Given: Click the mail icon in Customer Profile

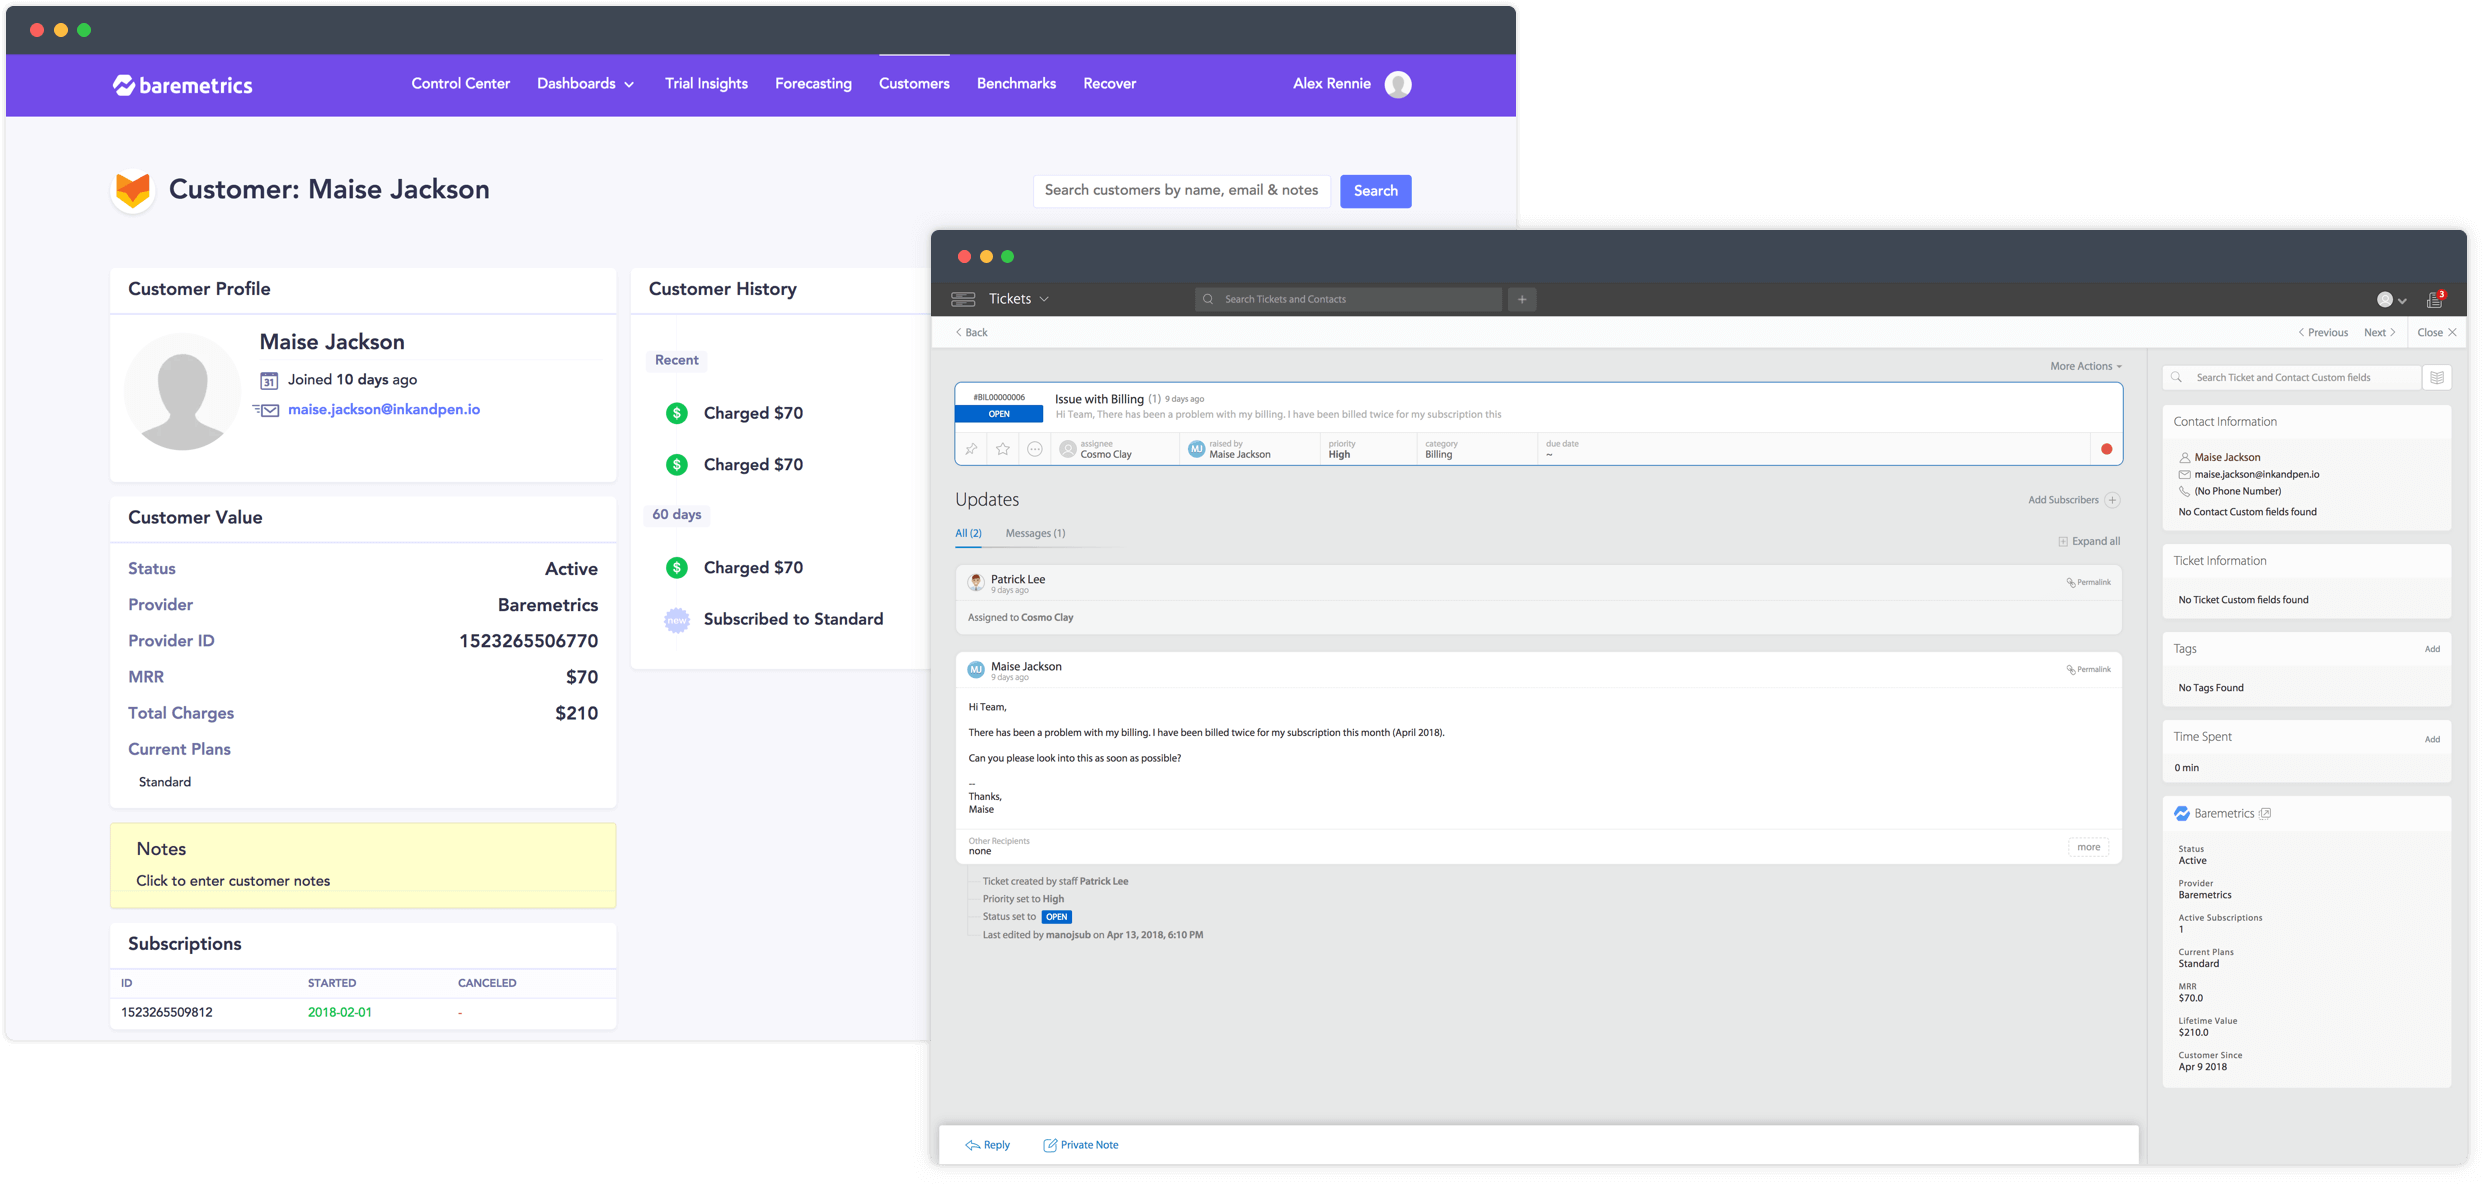Looking at the screenshot, I should point(267,410).
